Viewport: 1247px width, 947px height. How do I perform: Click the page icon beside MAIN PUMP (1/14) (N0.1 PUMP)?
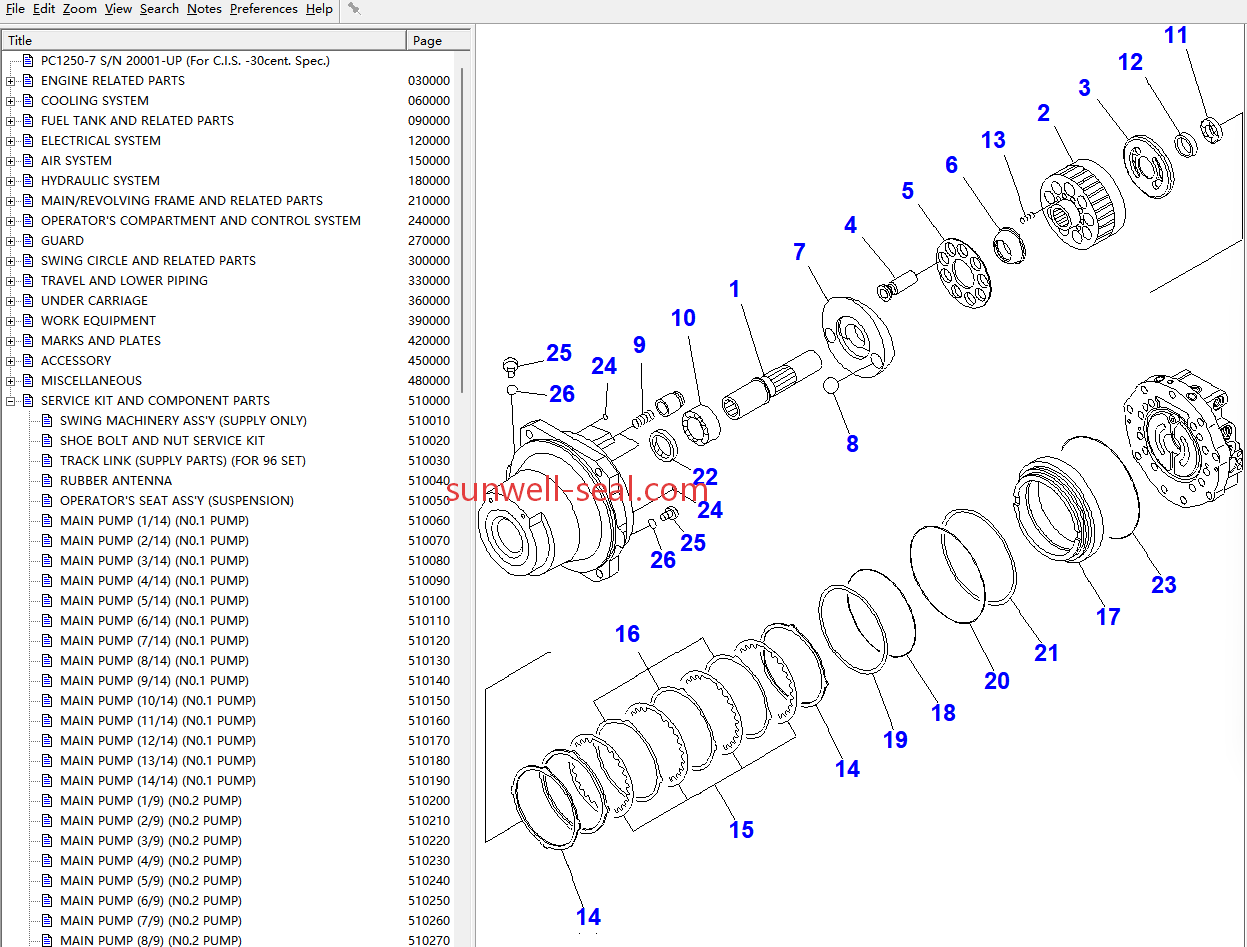coord(46,521)
